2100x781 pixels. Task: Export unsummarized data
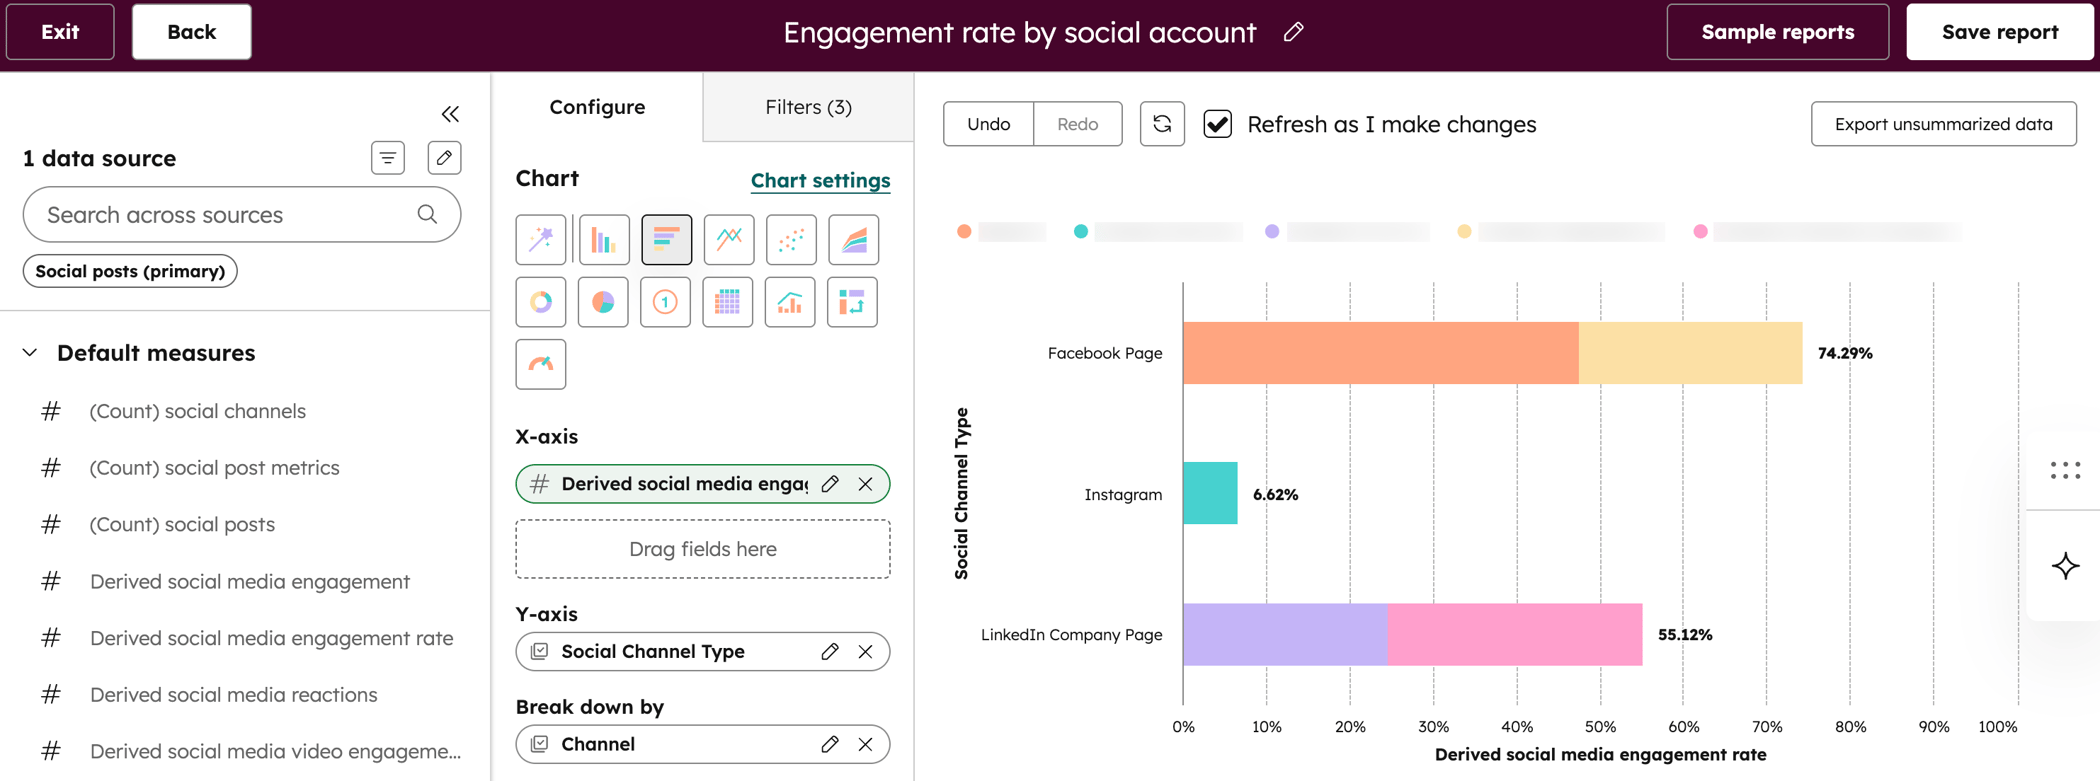[1943, 124]
